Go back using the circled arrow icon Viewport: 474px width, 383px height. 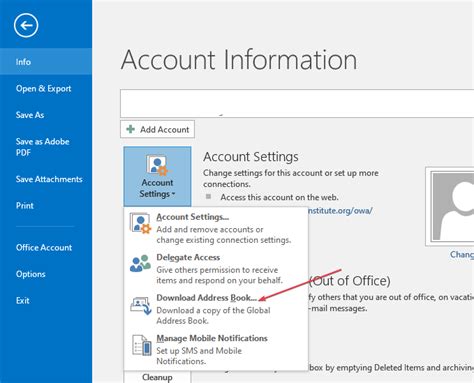tap(26, 25)
